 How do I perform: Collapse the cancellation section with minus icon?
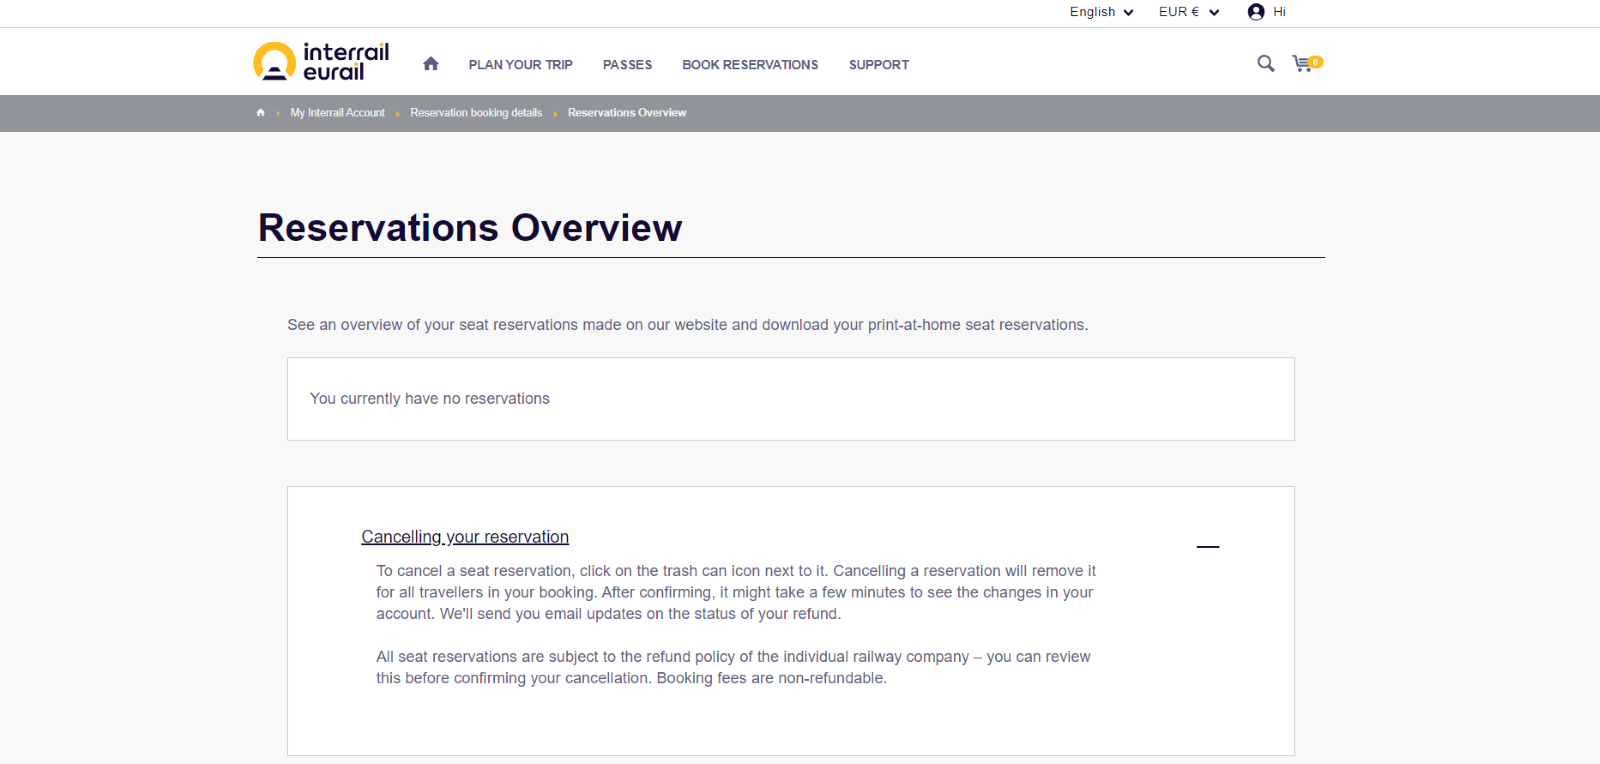tap(1208, 547)
